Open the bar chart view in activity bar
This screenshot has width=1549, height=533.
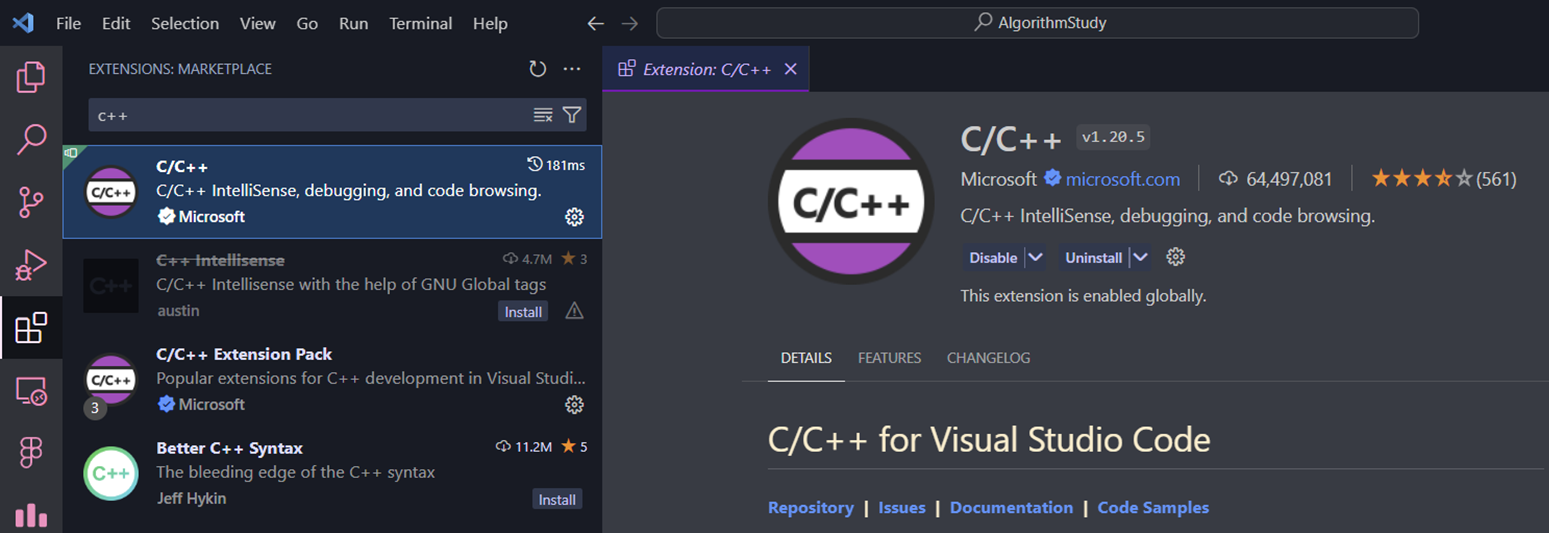tap(31, 514)
